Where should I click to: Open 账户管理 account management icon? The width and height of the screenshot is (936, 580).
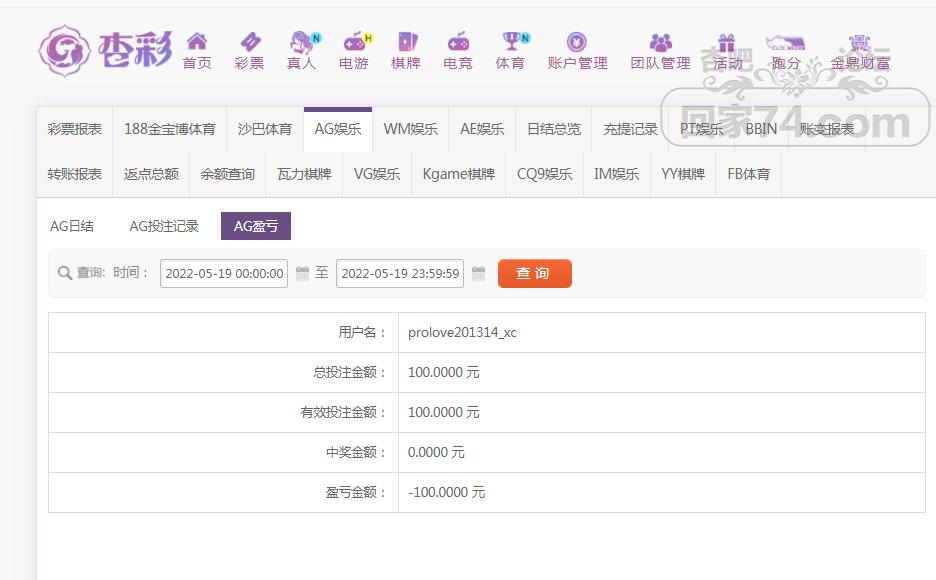coord(577,42)
